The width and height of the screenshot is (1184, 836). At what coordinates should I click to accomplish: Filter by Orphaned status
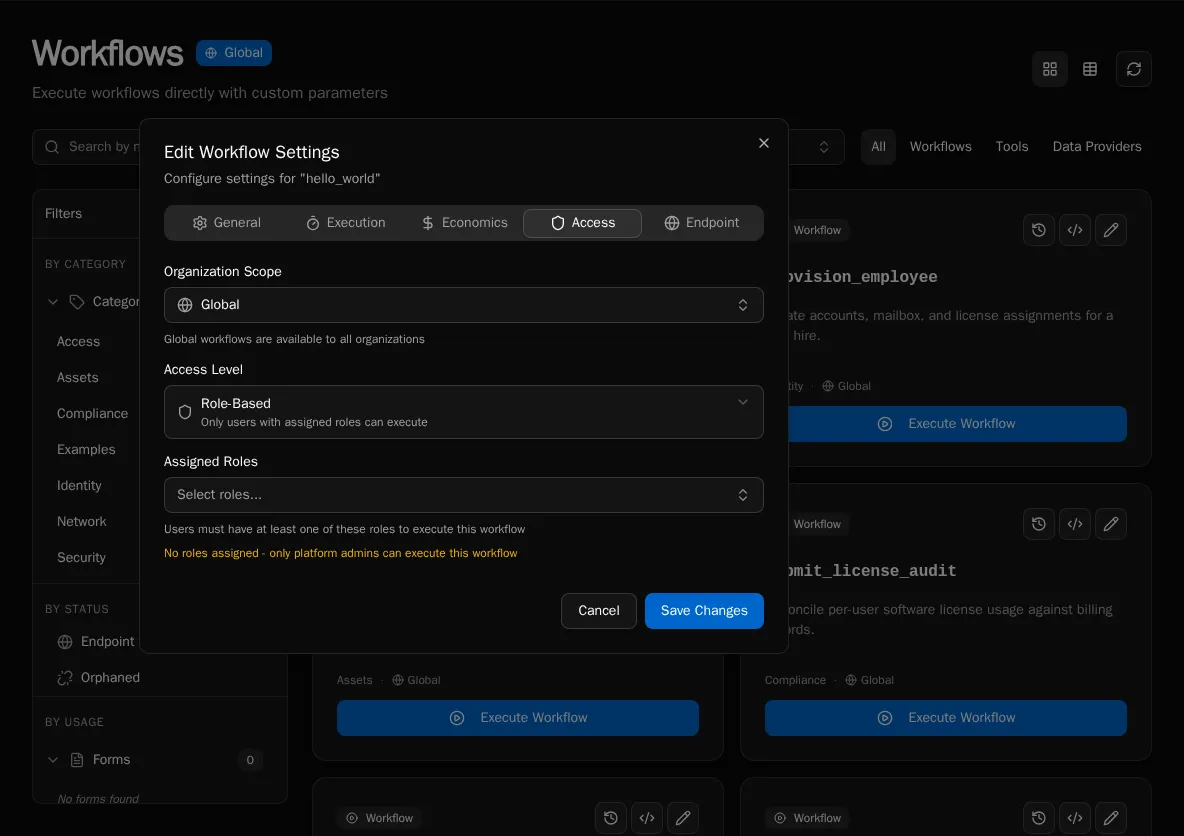(x=99, y=677)
